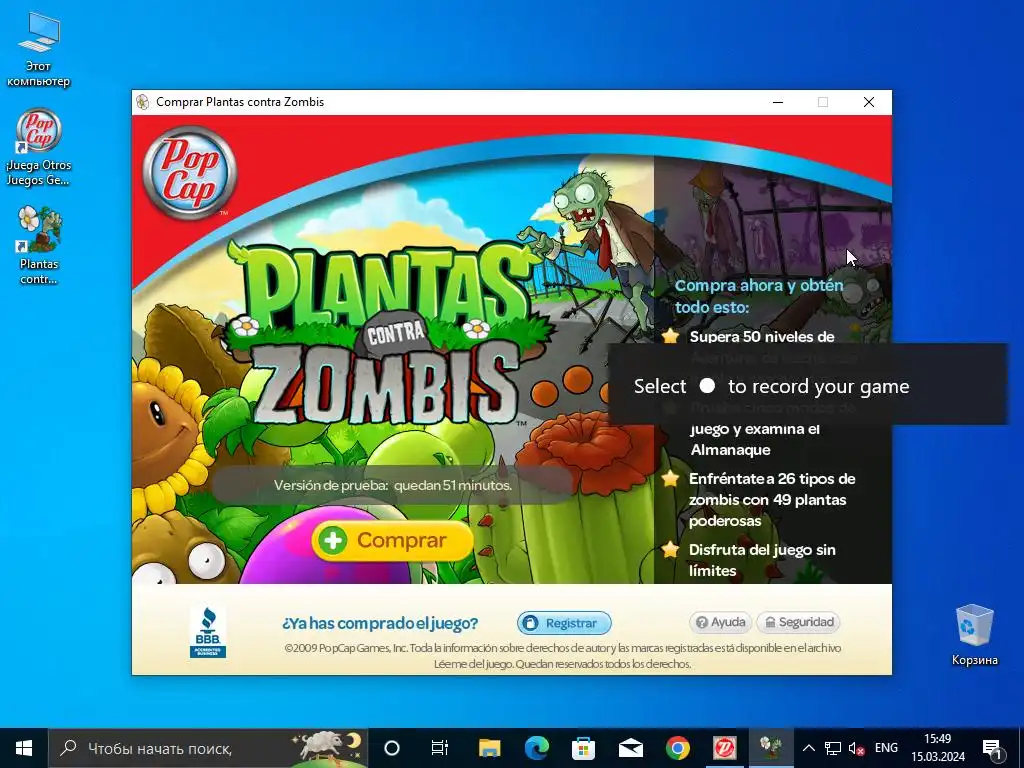Click '¿Ya has comprado el juego?' text
The width and height of the screenshot is (1024, 768).
click(x=380, y=623)
